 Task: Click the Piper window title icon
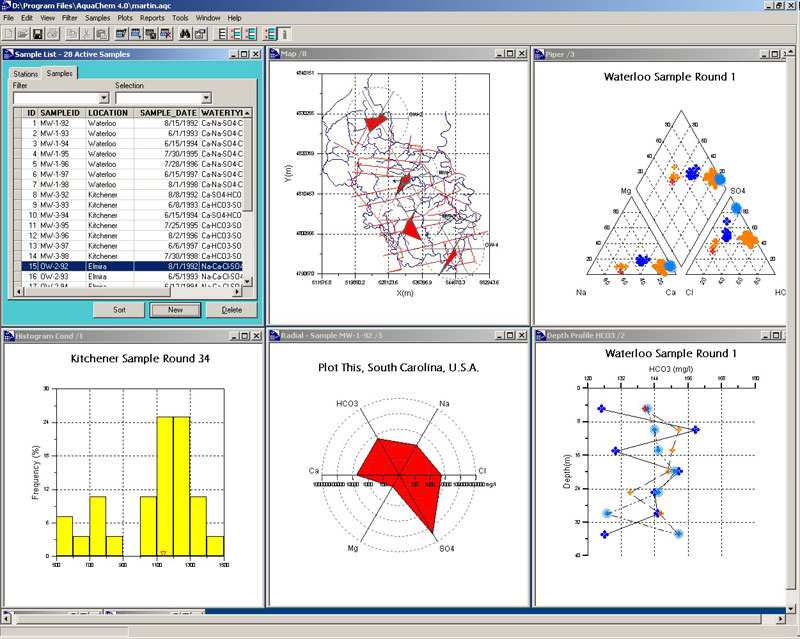point(539,54)
